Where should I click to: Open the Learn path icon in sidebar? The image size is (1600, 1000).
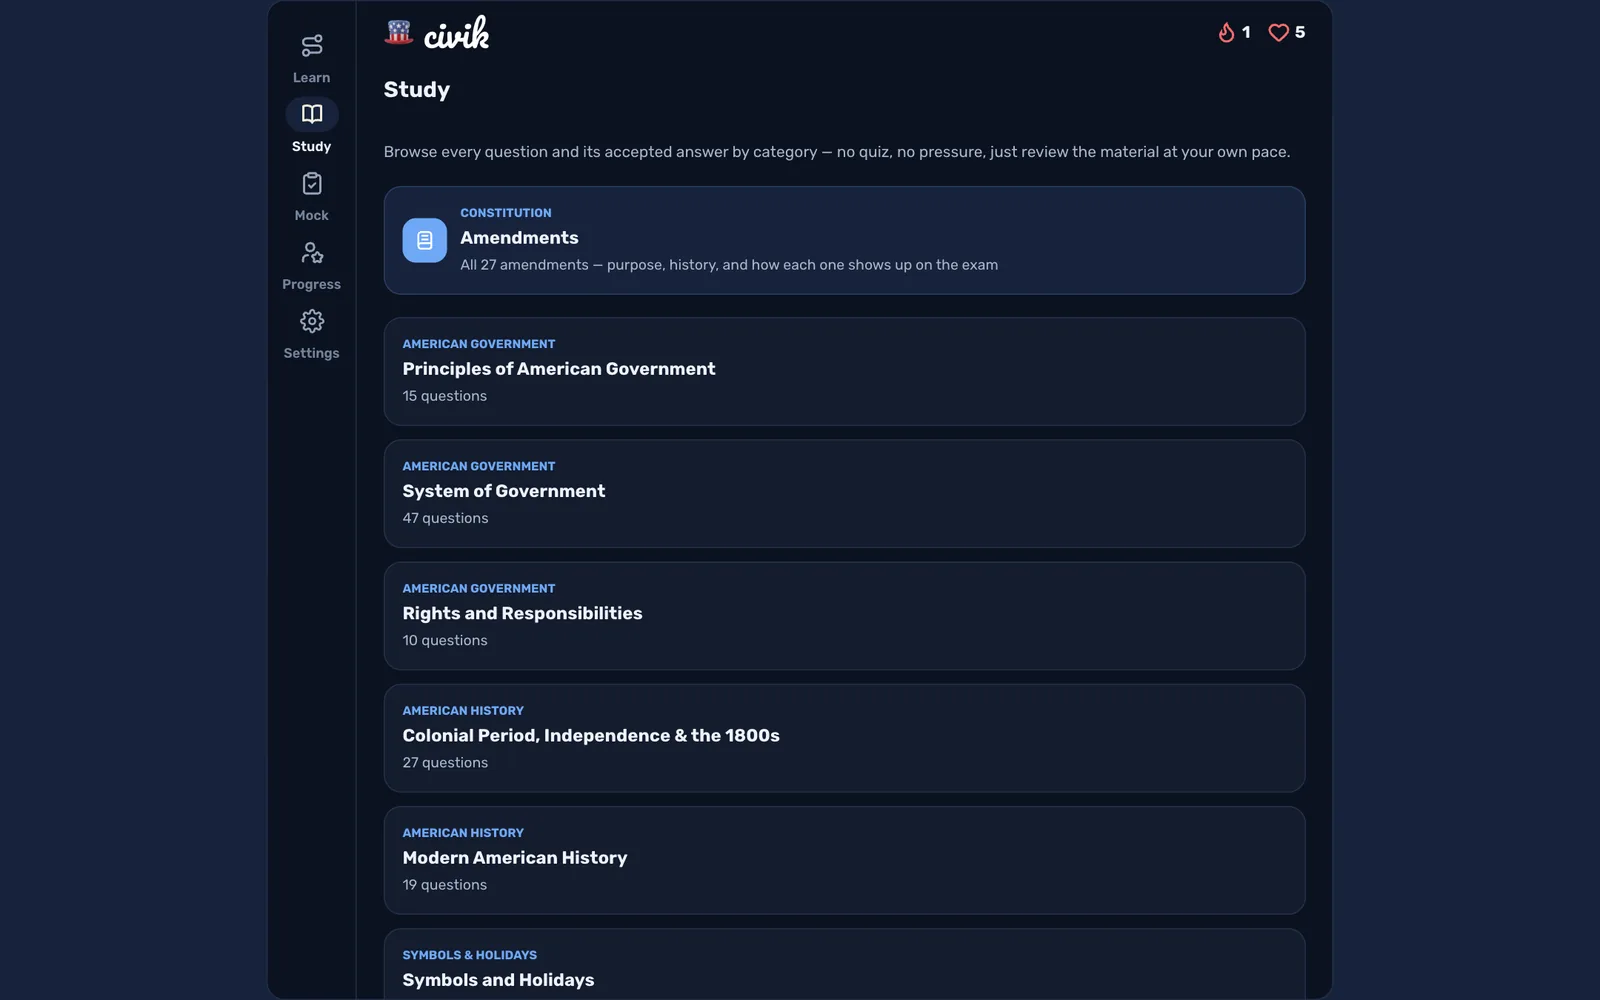pyautogui.click(x=311, y=45)
